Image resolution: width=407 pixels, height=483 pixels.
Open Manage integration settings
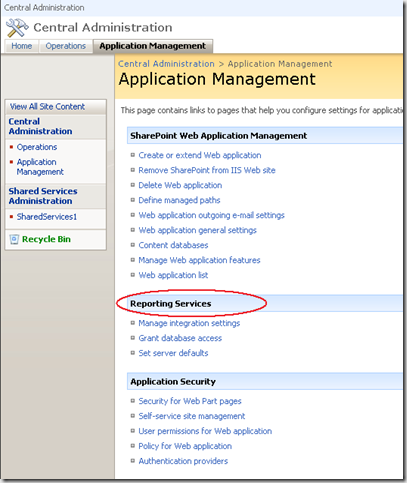(x=189, y=323)
